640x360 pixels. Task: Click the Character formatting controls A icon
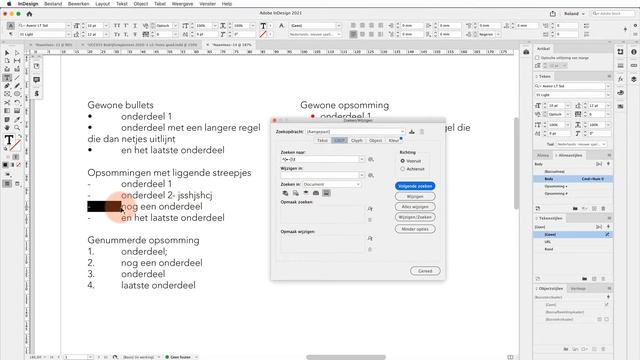(x=11, y=25)
